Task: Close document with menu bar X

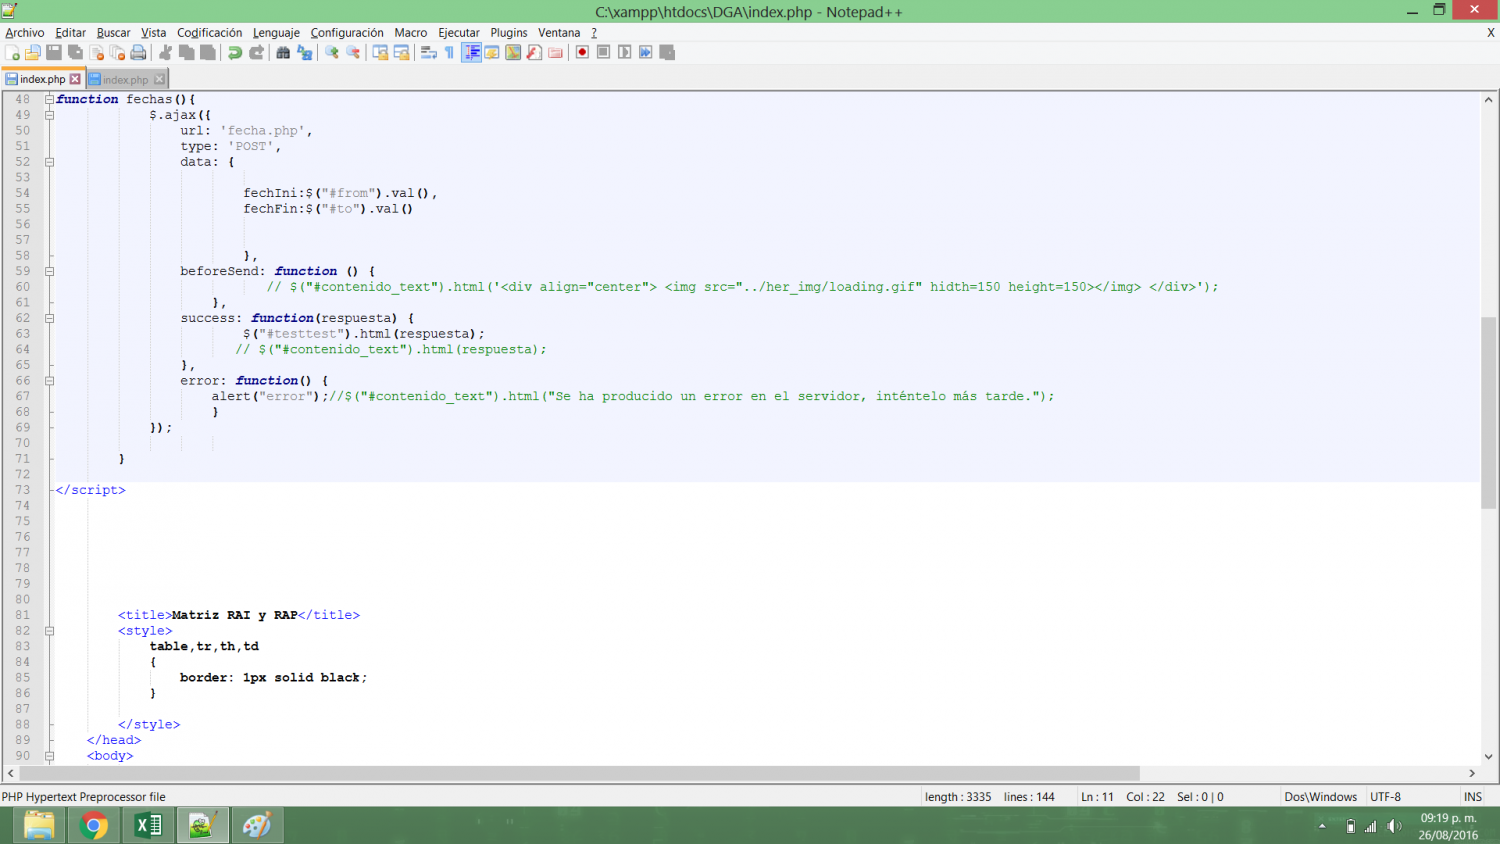Action: (x=1490, y=33)
